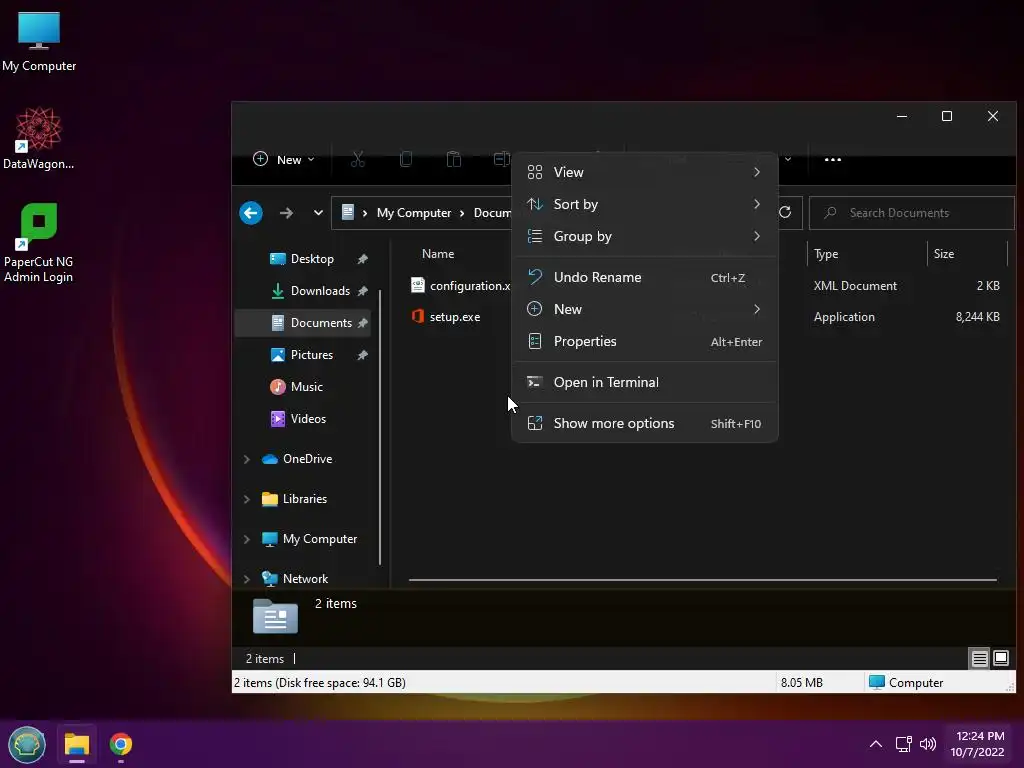Open the network tray icon

click(903, 744)
